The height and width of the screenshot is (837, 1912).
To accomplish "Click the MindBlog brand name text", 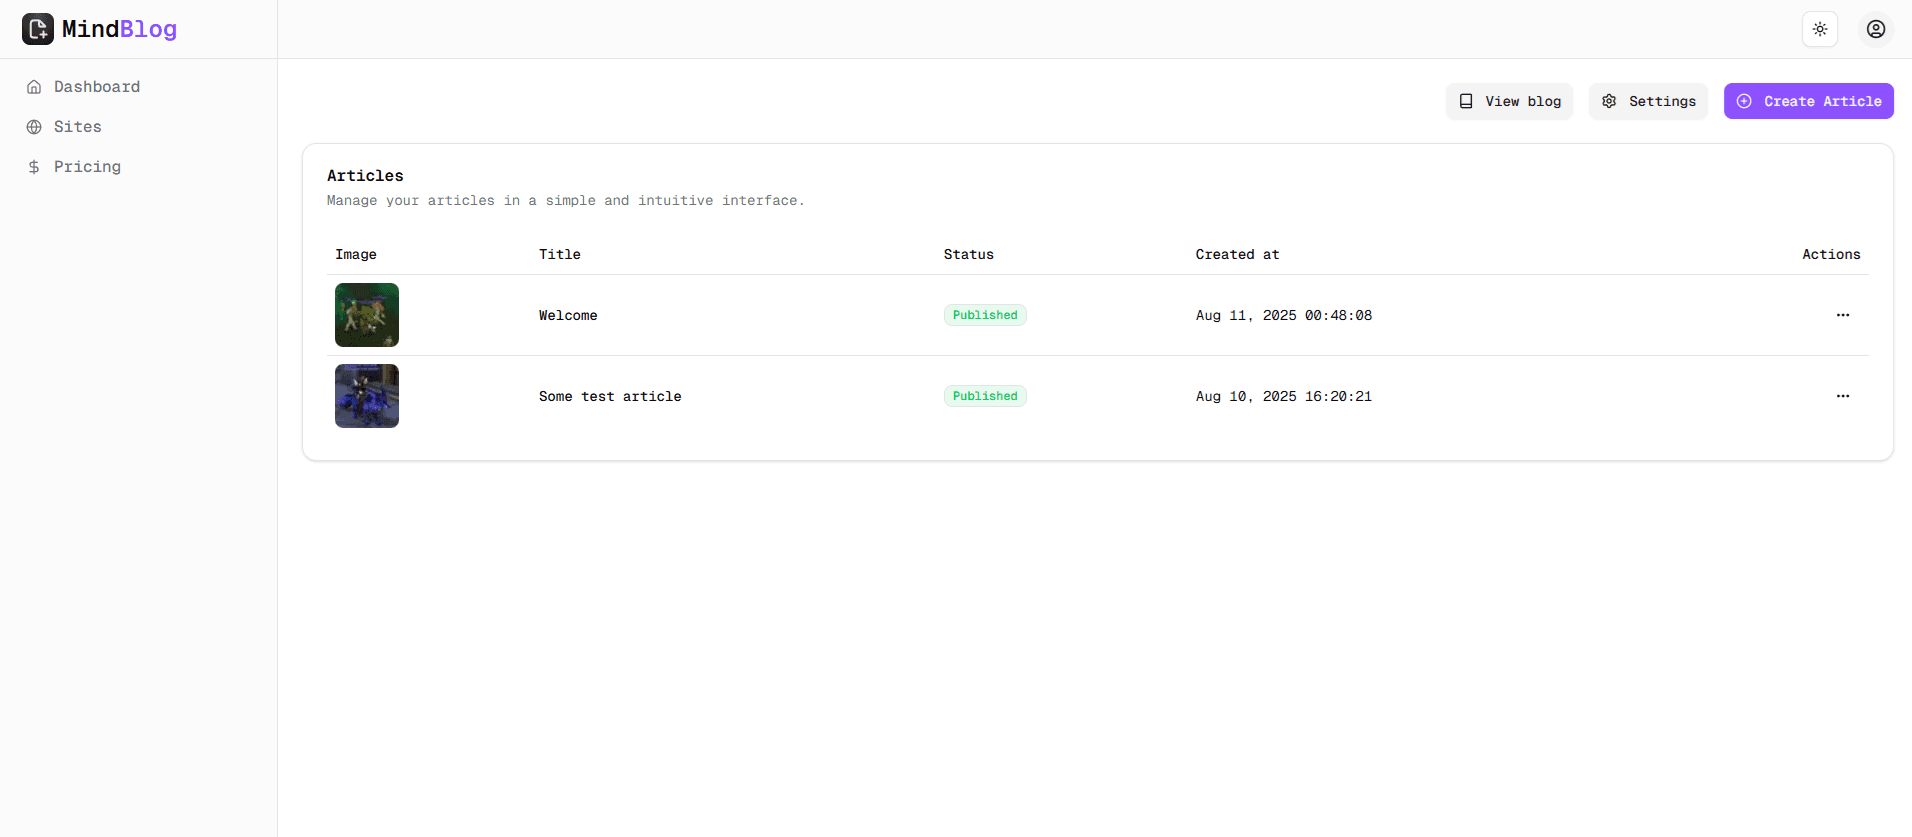I will pyautogui.click(x=119, y=29).
